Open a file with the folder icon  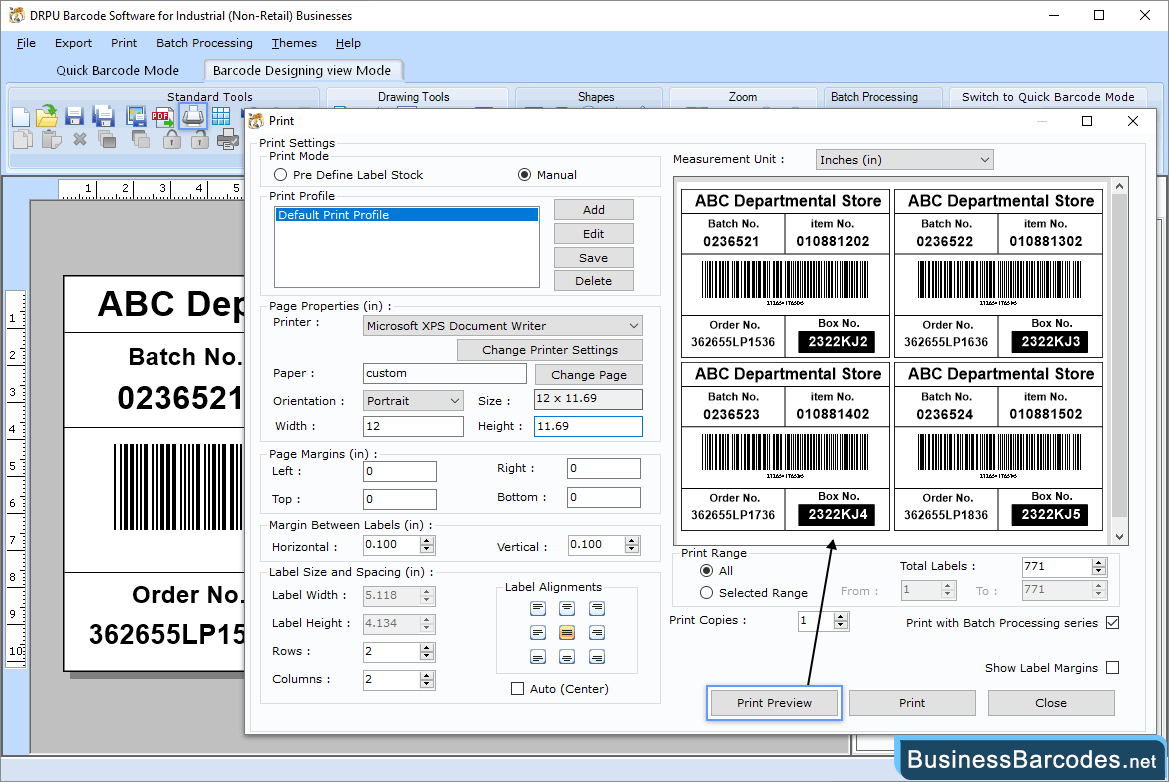47,116
